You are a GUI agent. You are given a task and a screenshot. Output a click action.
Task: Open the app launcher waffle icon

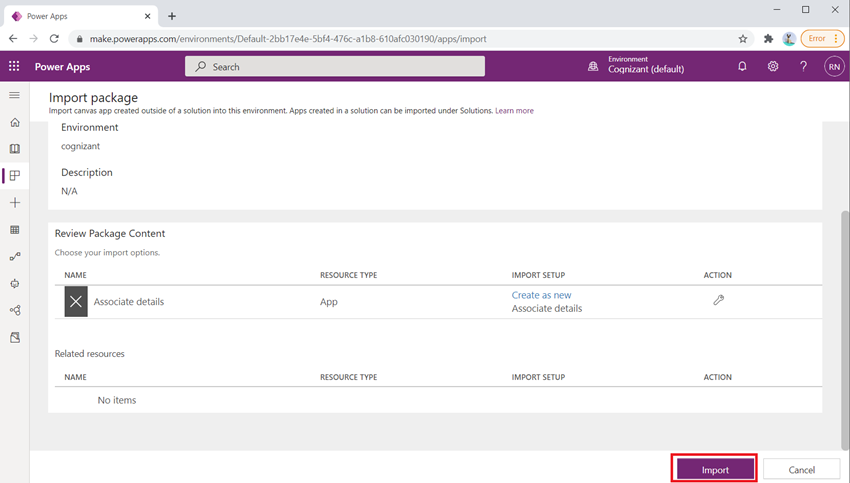click(x=14, y=66)
